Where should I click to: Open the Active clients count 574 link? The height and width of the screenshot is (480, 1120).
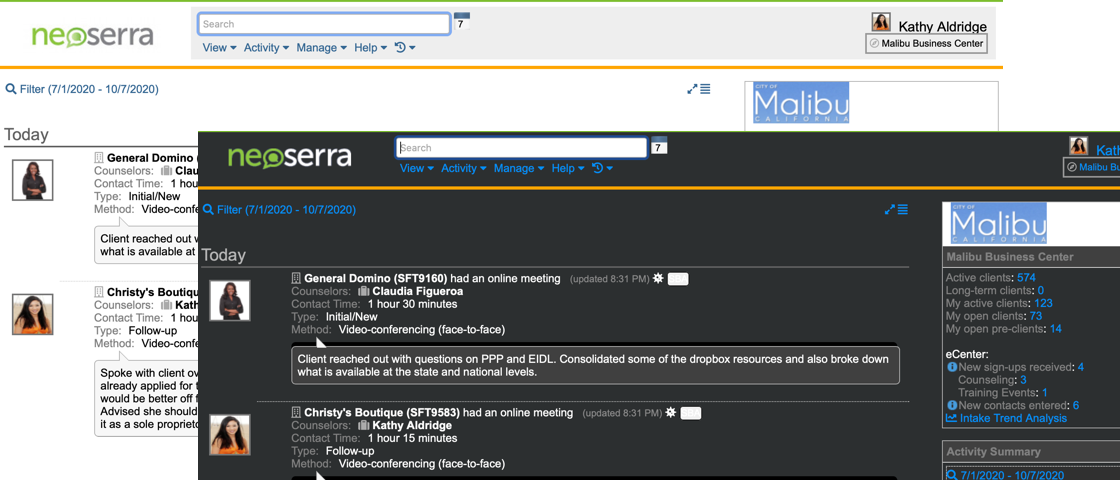click(x=1026, y=278)
